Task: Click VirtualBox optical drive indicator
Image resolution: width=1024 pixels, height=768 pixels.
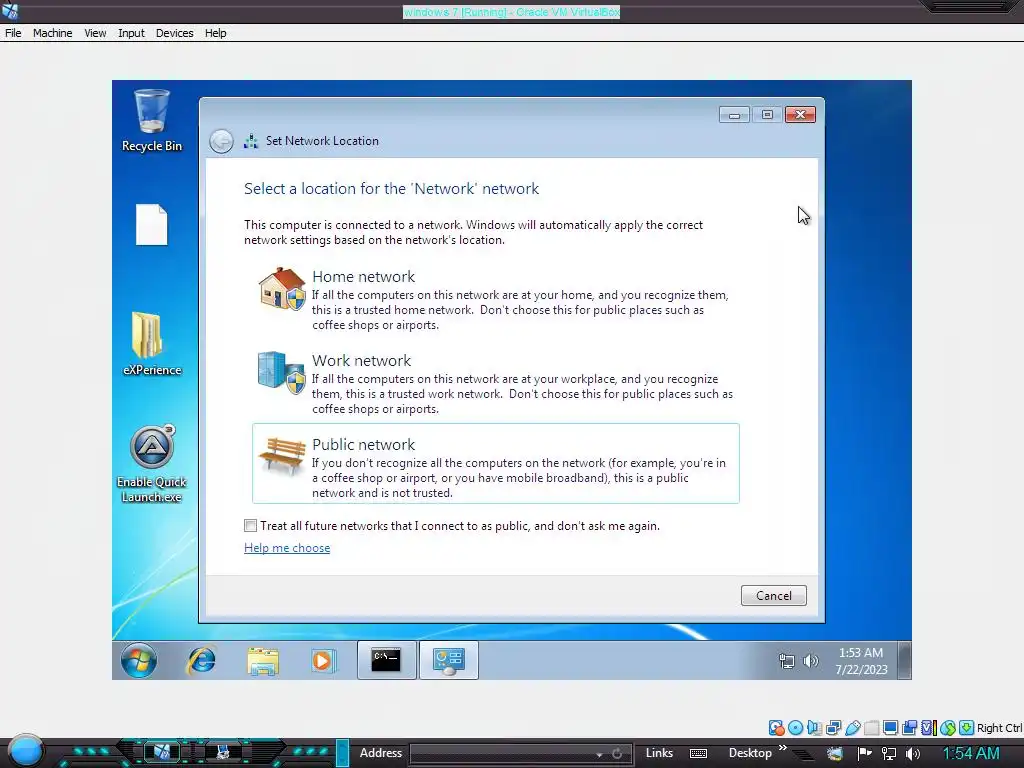Action: tap(795, 728)
